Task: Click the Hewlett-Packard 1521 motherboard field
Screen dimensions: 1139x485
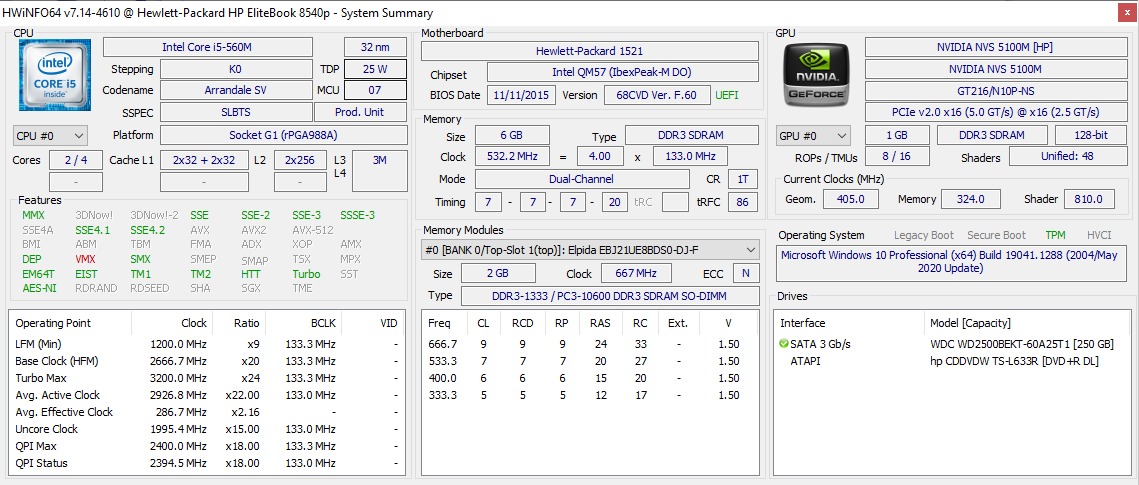Action: 590,51
